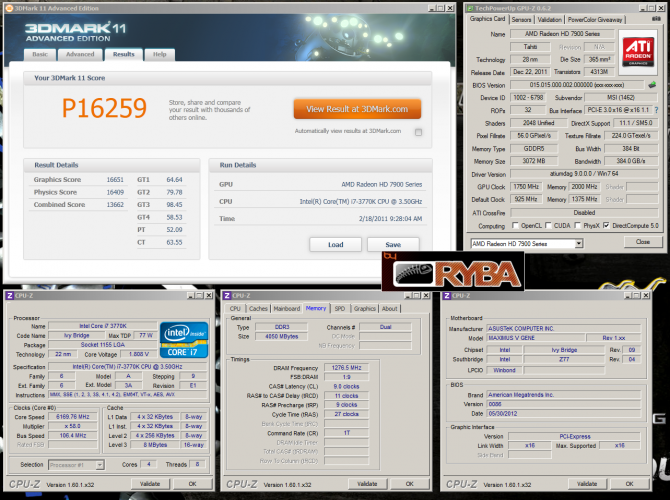This screenshot has height=500, width=670.
Task: Click the BIOS Version field in GPU-Z
Action: click(x=577, y=85)
